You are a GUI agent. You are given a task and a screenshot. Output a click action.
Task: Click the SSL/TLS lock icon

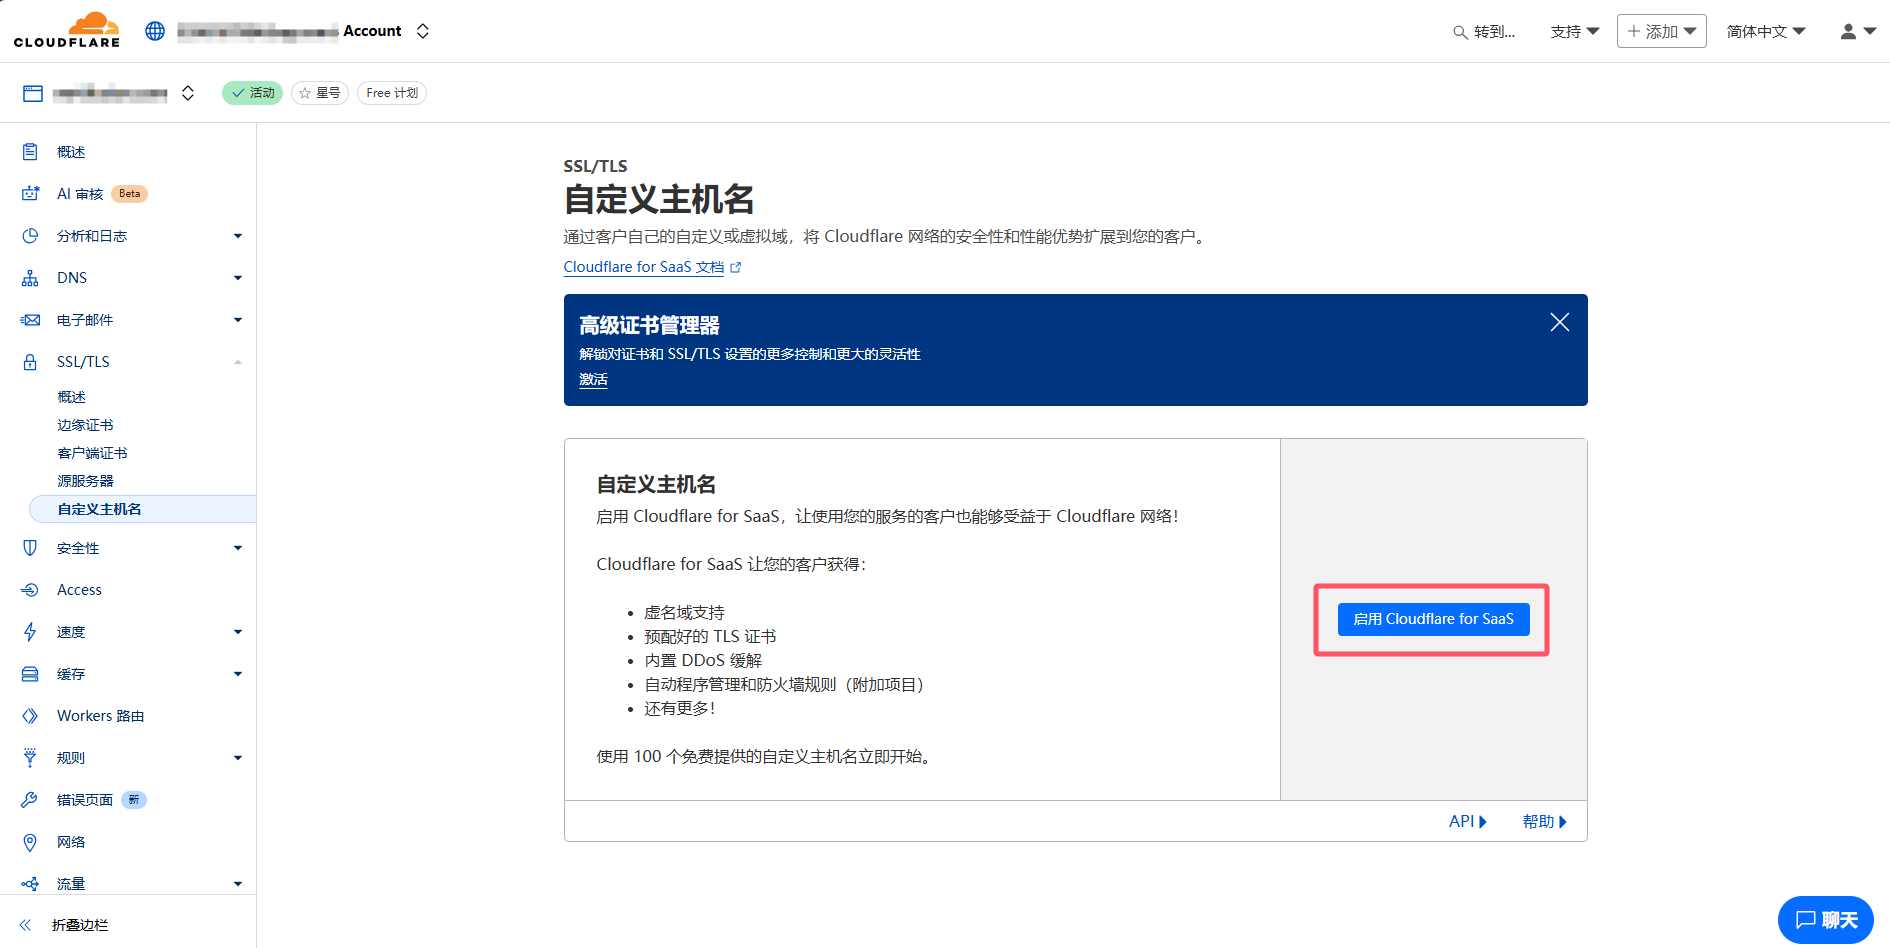pos(30,362)
